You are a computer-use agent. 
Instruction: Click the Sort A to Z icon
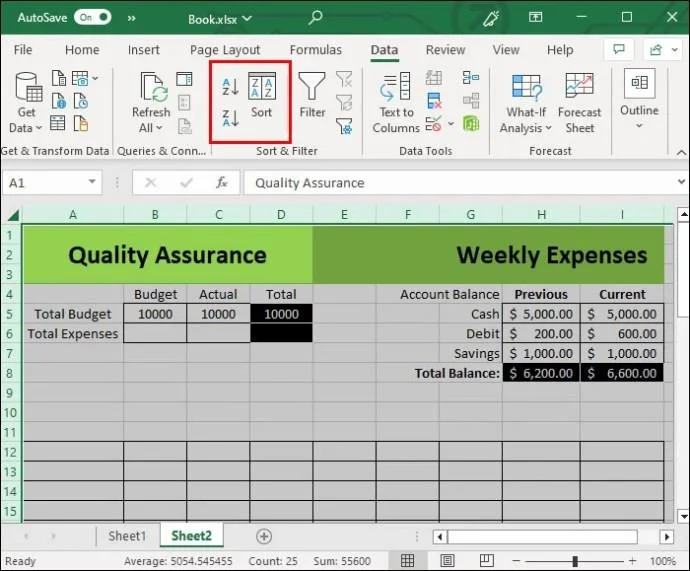click(x=230, y=87)
